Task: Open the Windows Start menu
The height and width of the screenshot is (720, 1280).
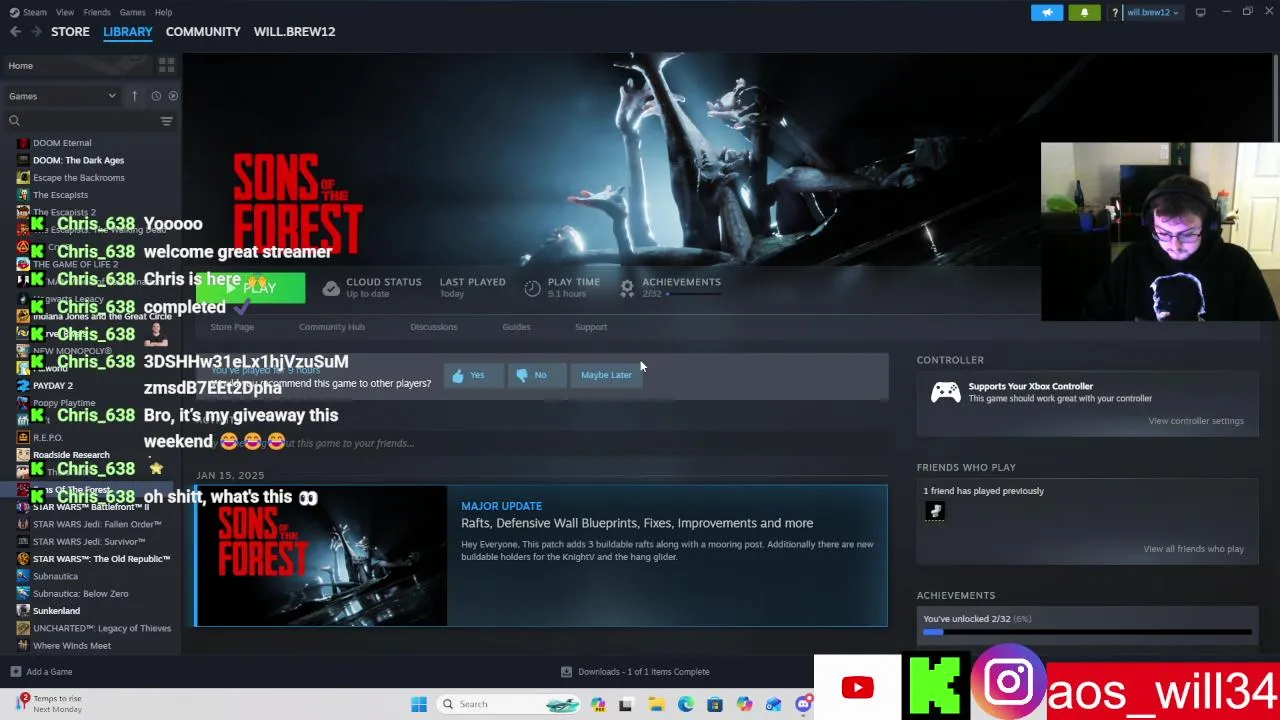Action: 419,704
